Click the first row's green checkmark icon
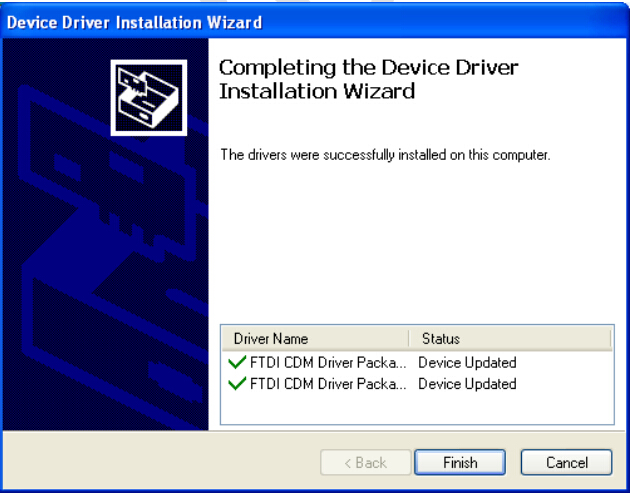630x494 pixels. pos(237,362)
